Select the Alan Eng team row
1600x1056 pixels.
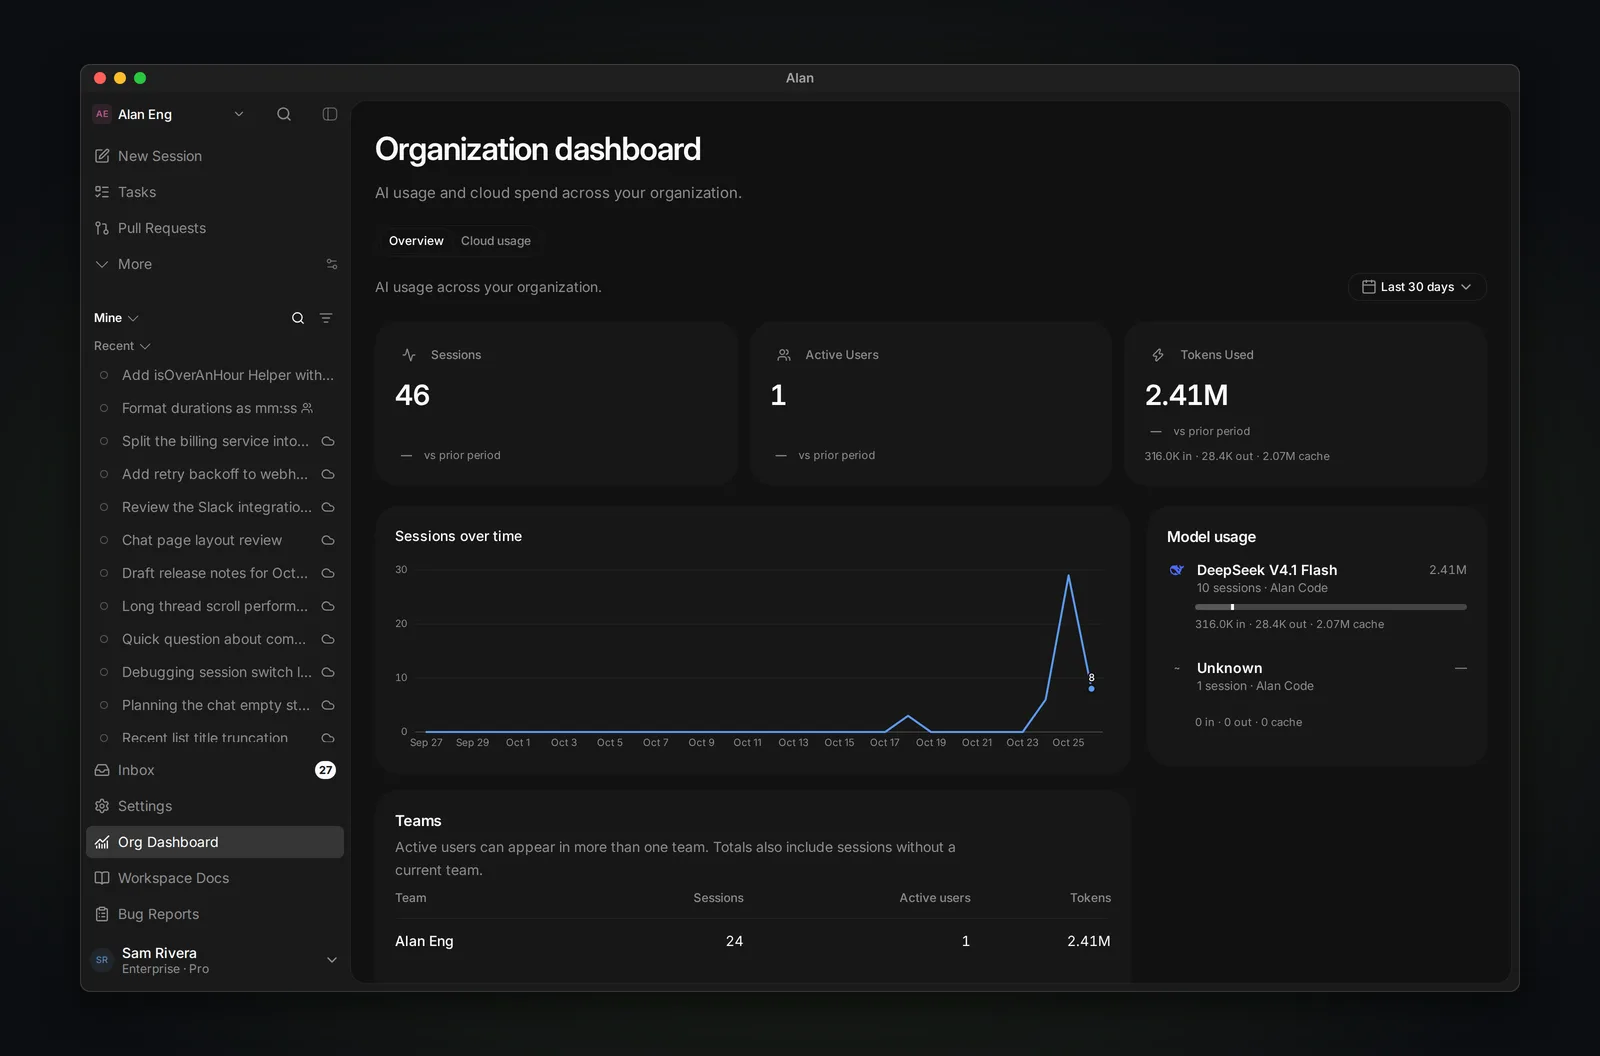tap(752, 941)
